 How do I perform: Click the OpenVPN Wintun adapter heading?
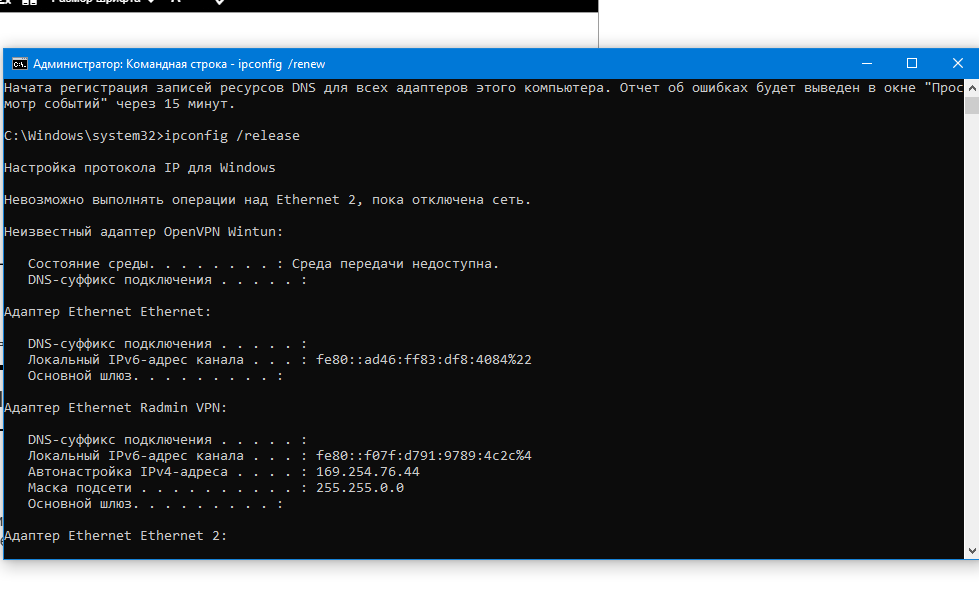tap(143, 232)
